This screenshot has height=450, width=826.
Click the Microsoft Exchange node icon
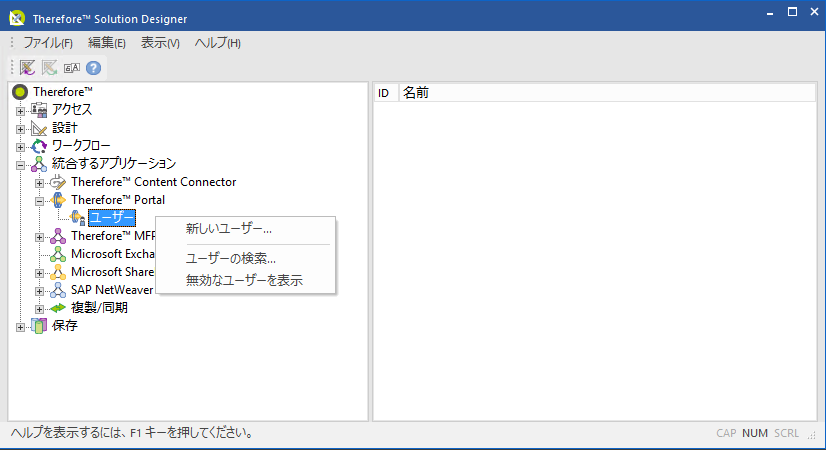tap(58, 254)
